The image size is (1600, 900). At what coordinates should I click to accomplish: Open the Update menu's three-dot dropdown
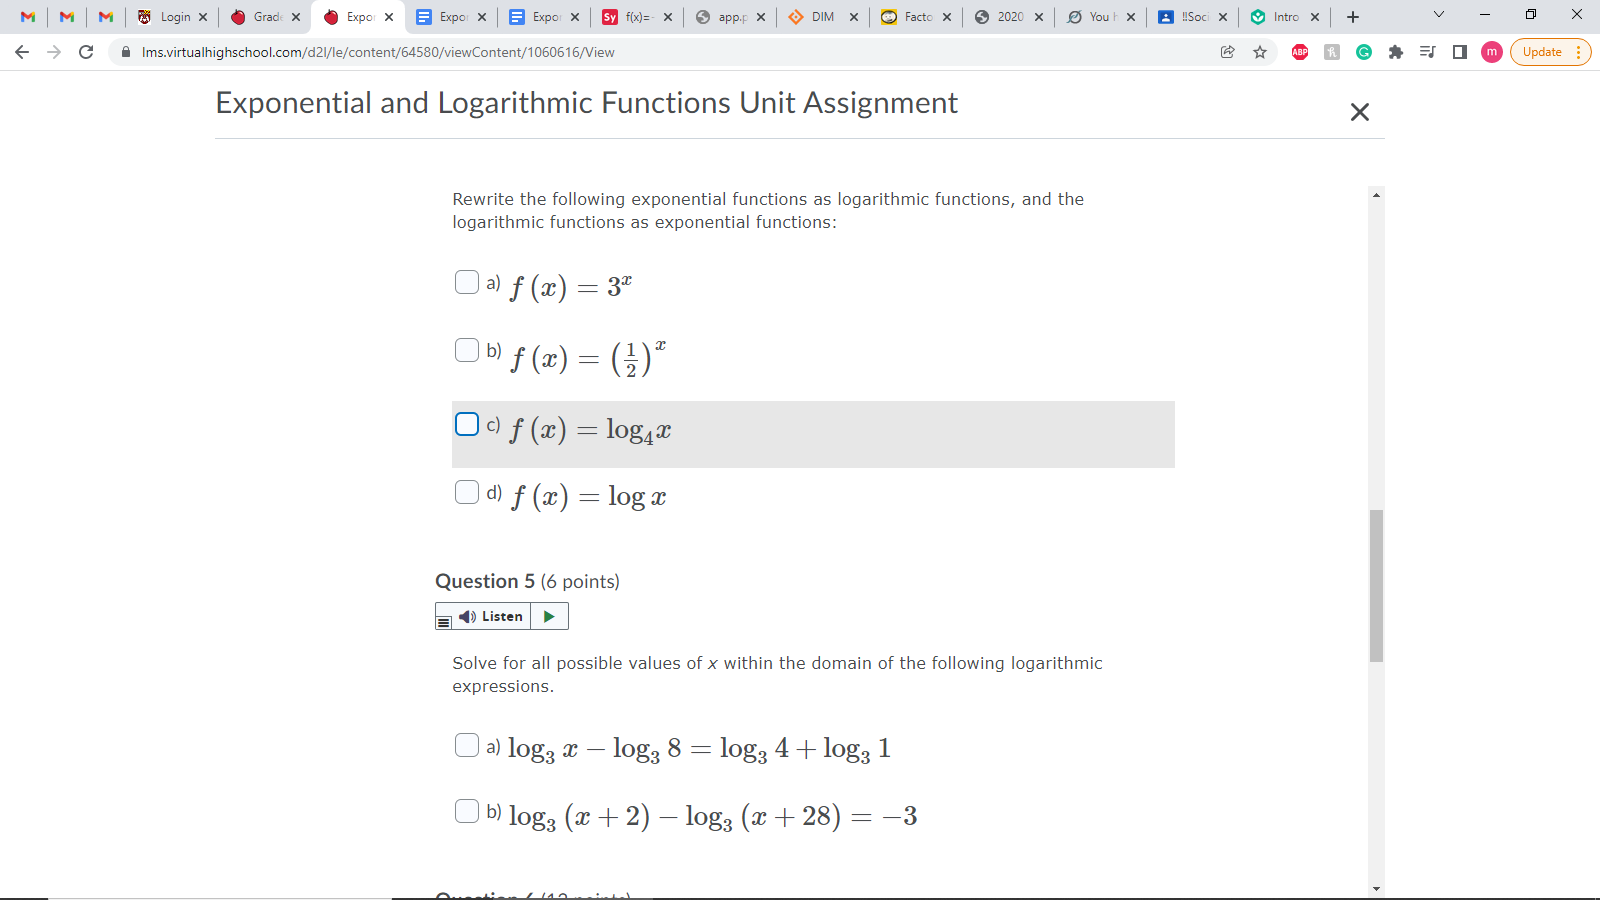(x=1578, y=52)
